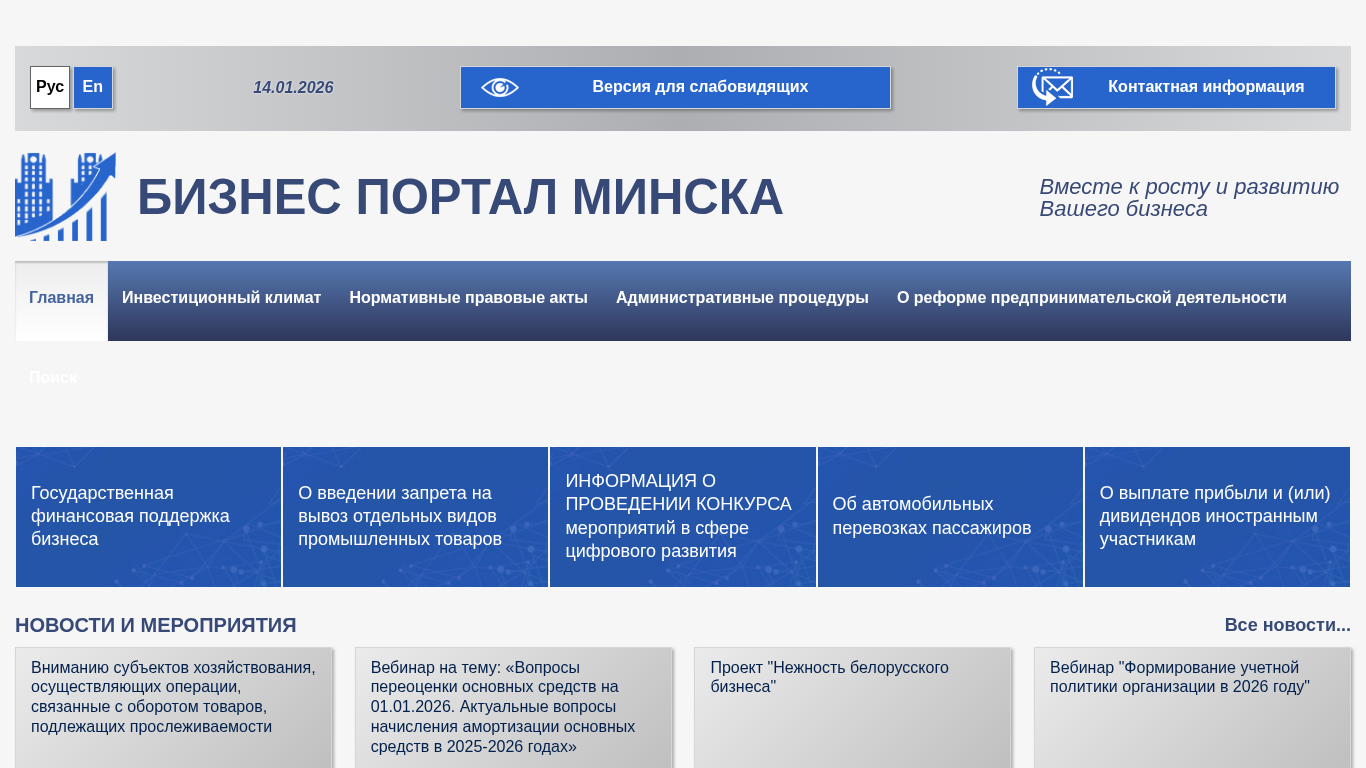
Task: Select the Главная menu tab
Action: 61,298
